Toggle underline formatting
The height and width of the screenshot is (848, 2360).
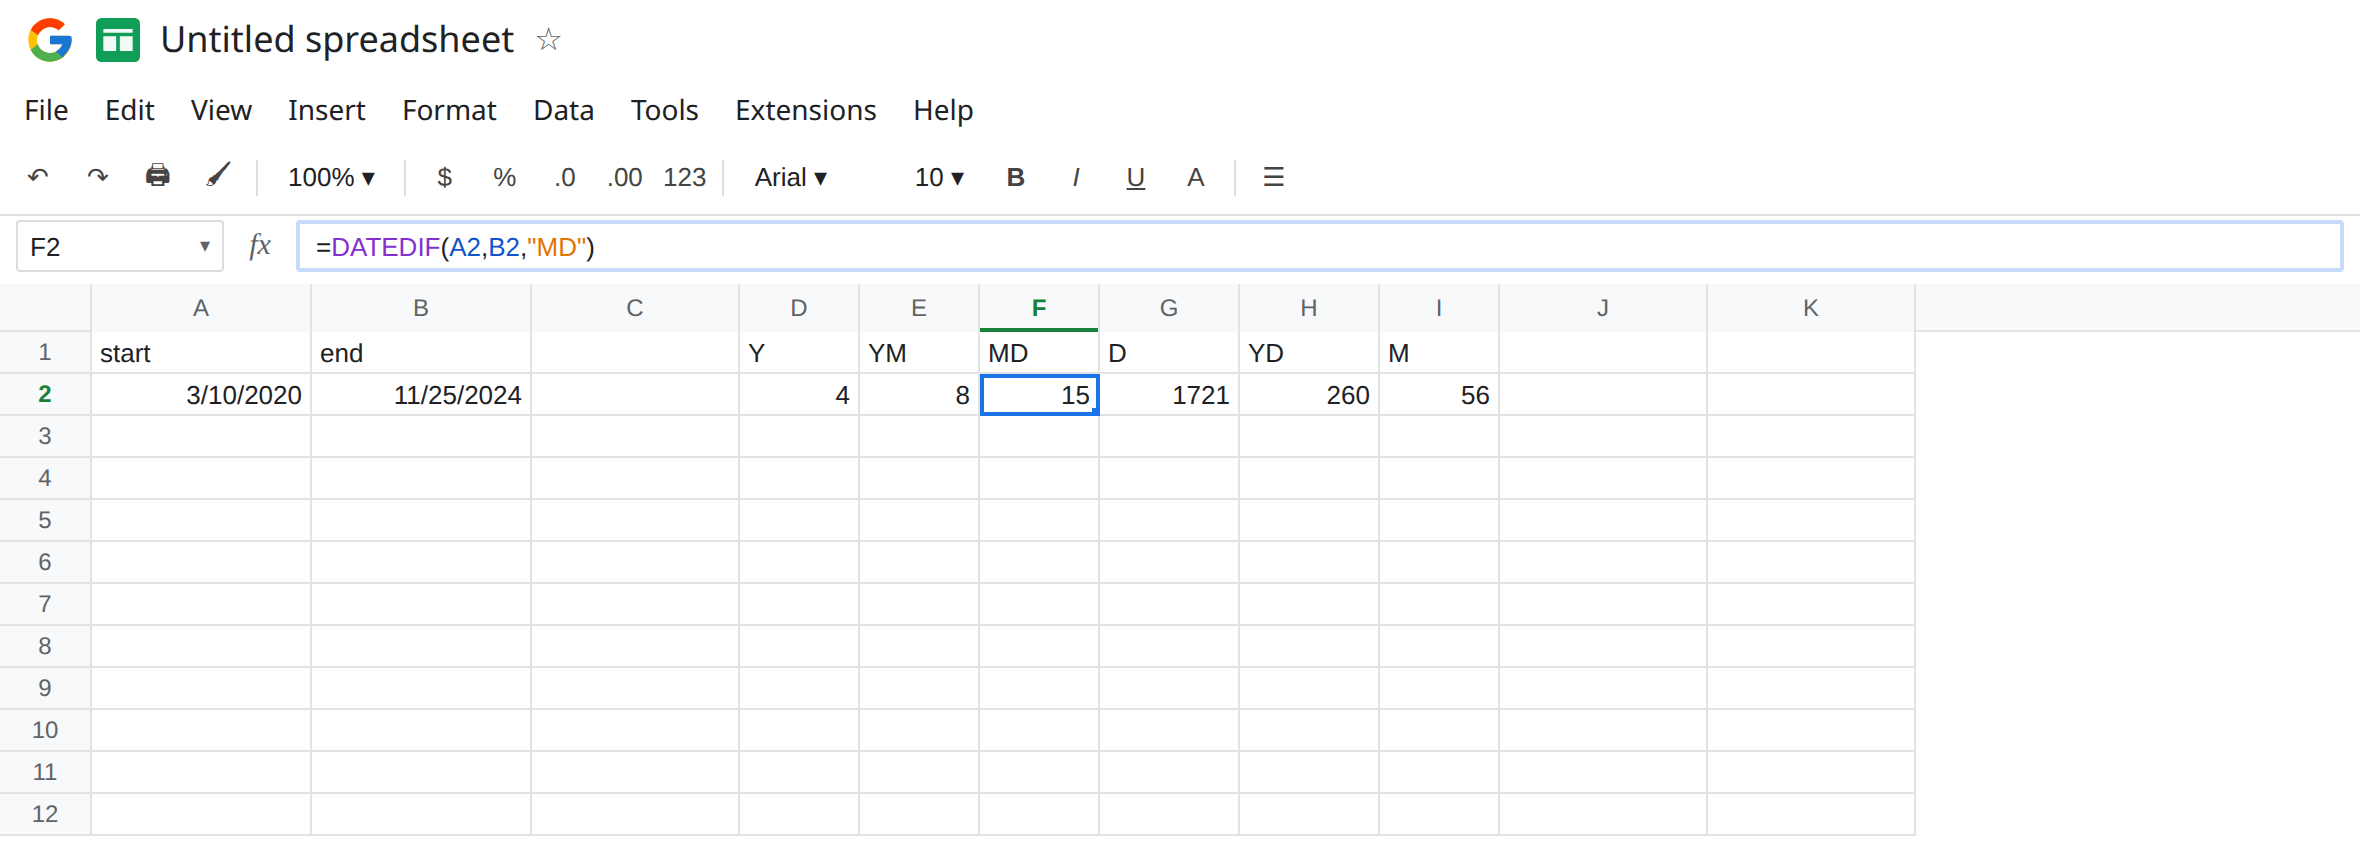[1135, 178]
